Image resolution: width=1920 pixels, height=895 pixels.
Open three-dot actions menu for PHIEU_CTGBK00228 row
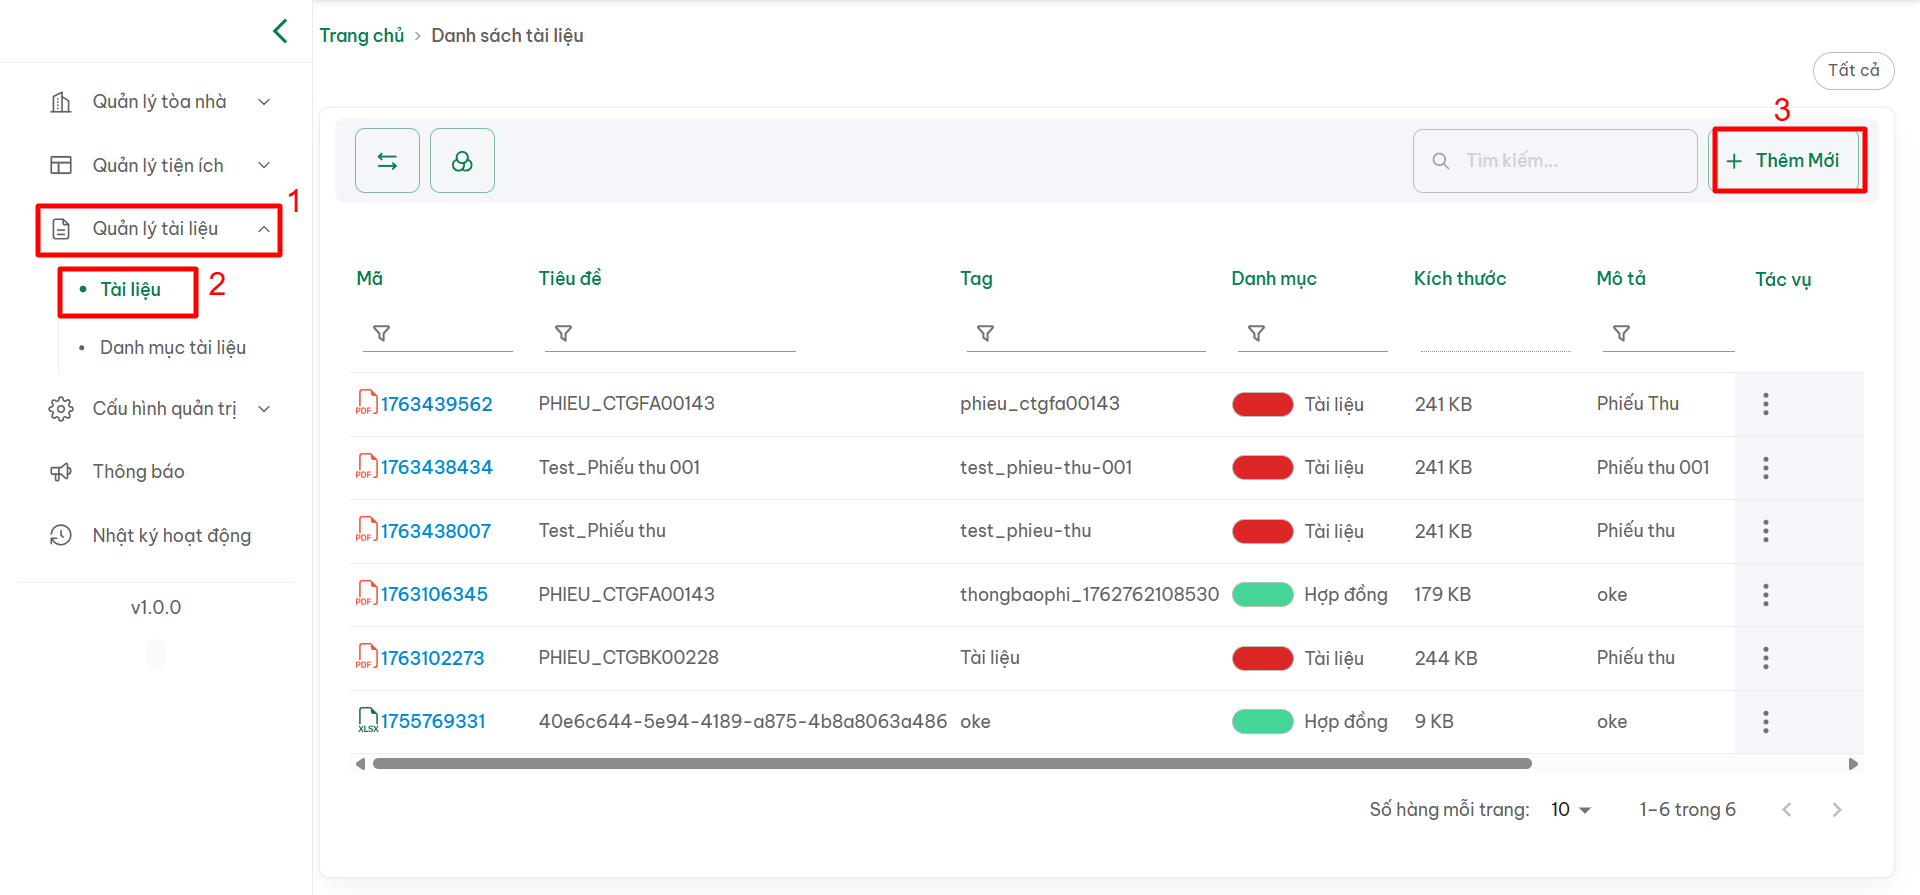1765,658
